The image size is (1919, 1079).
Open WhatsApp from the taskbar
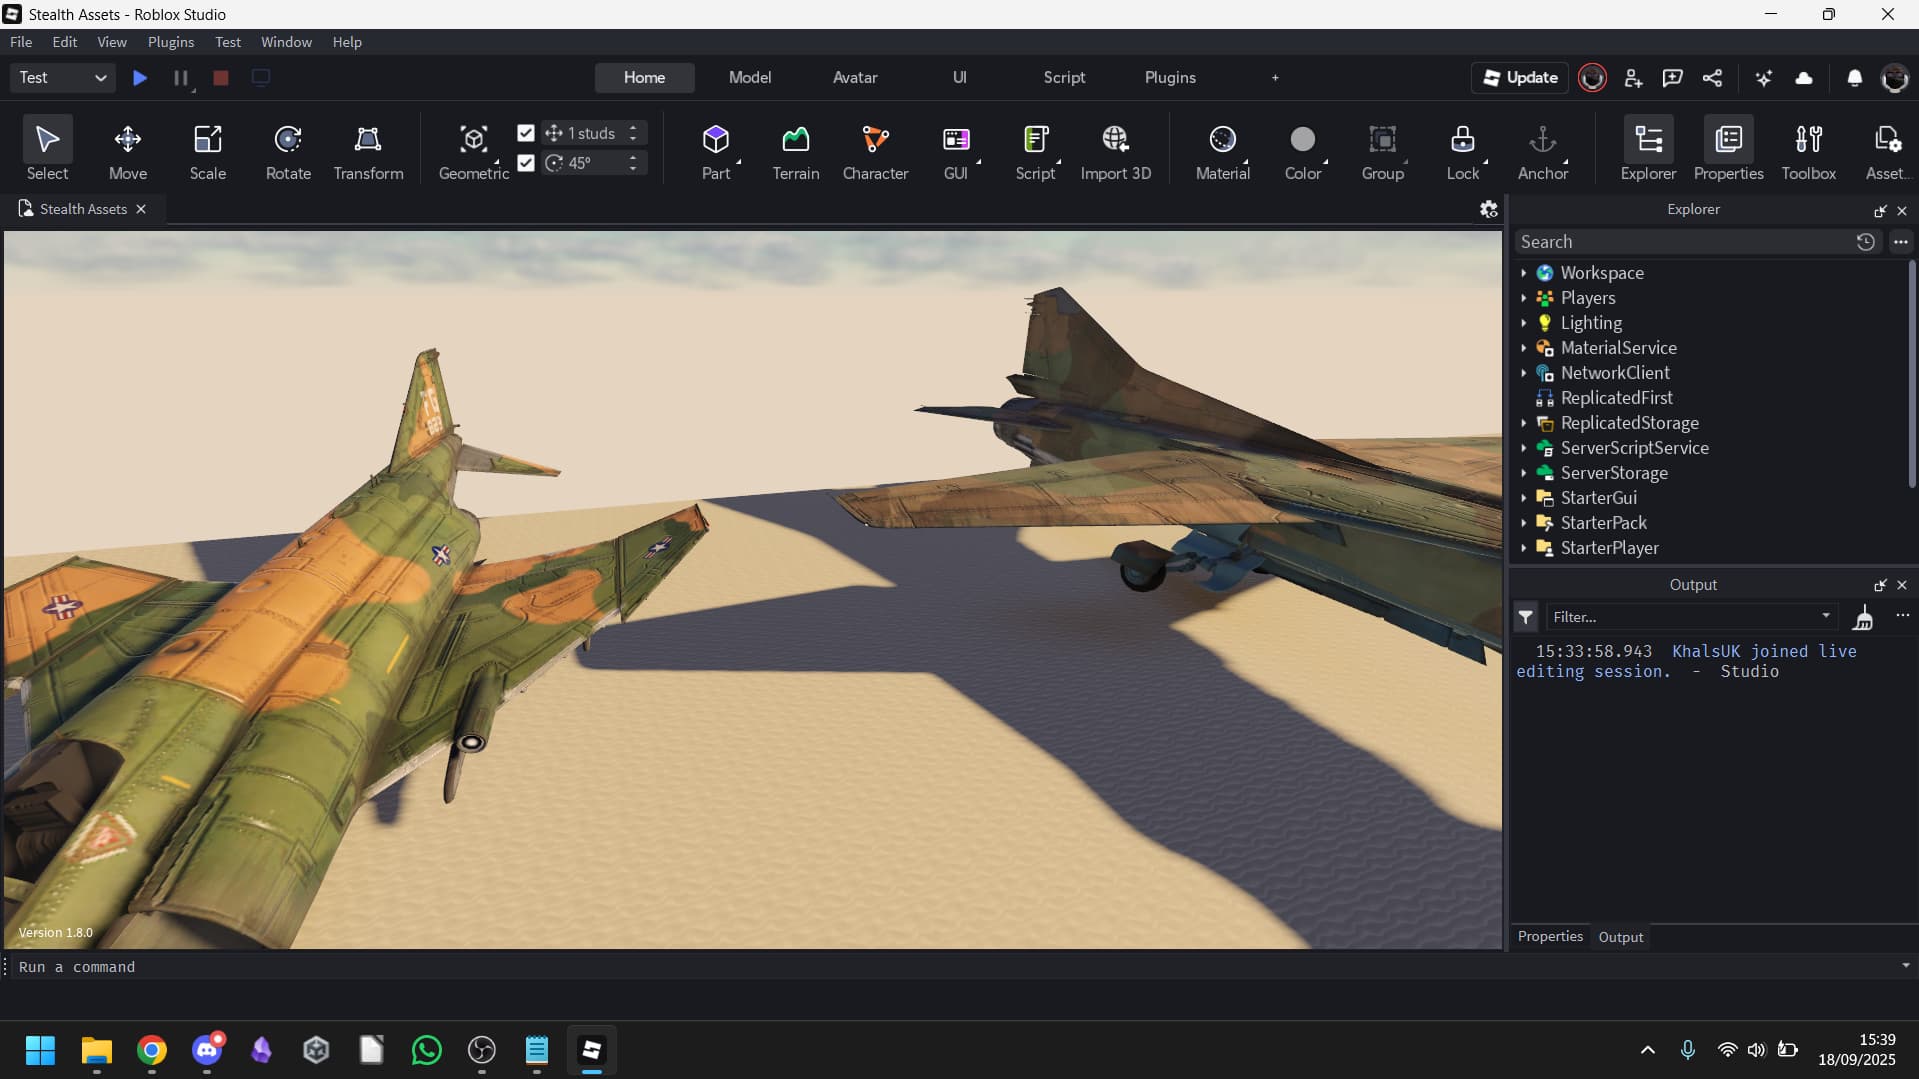(427, 1050)
